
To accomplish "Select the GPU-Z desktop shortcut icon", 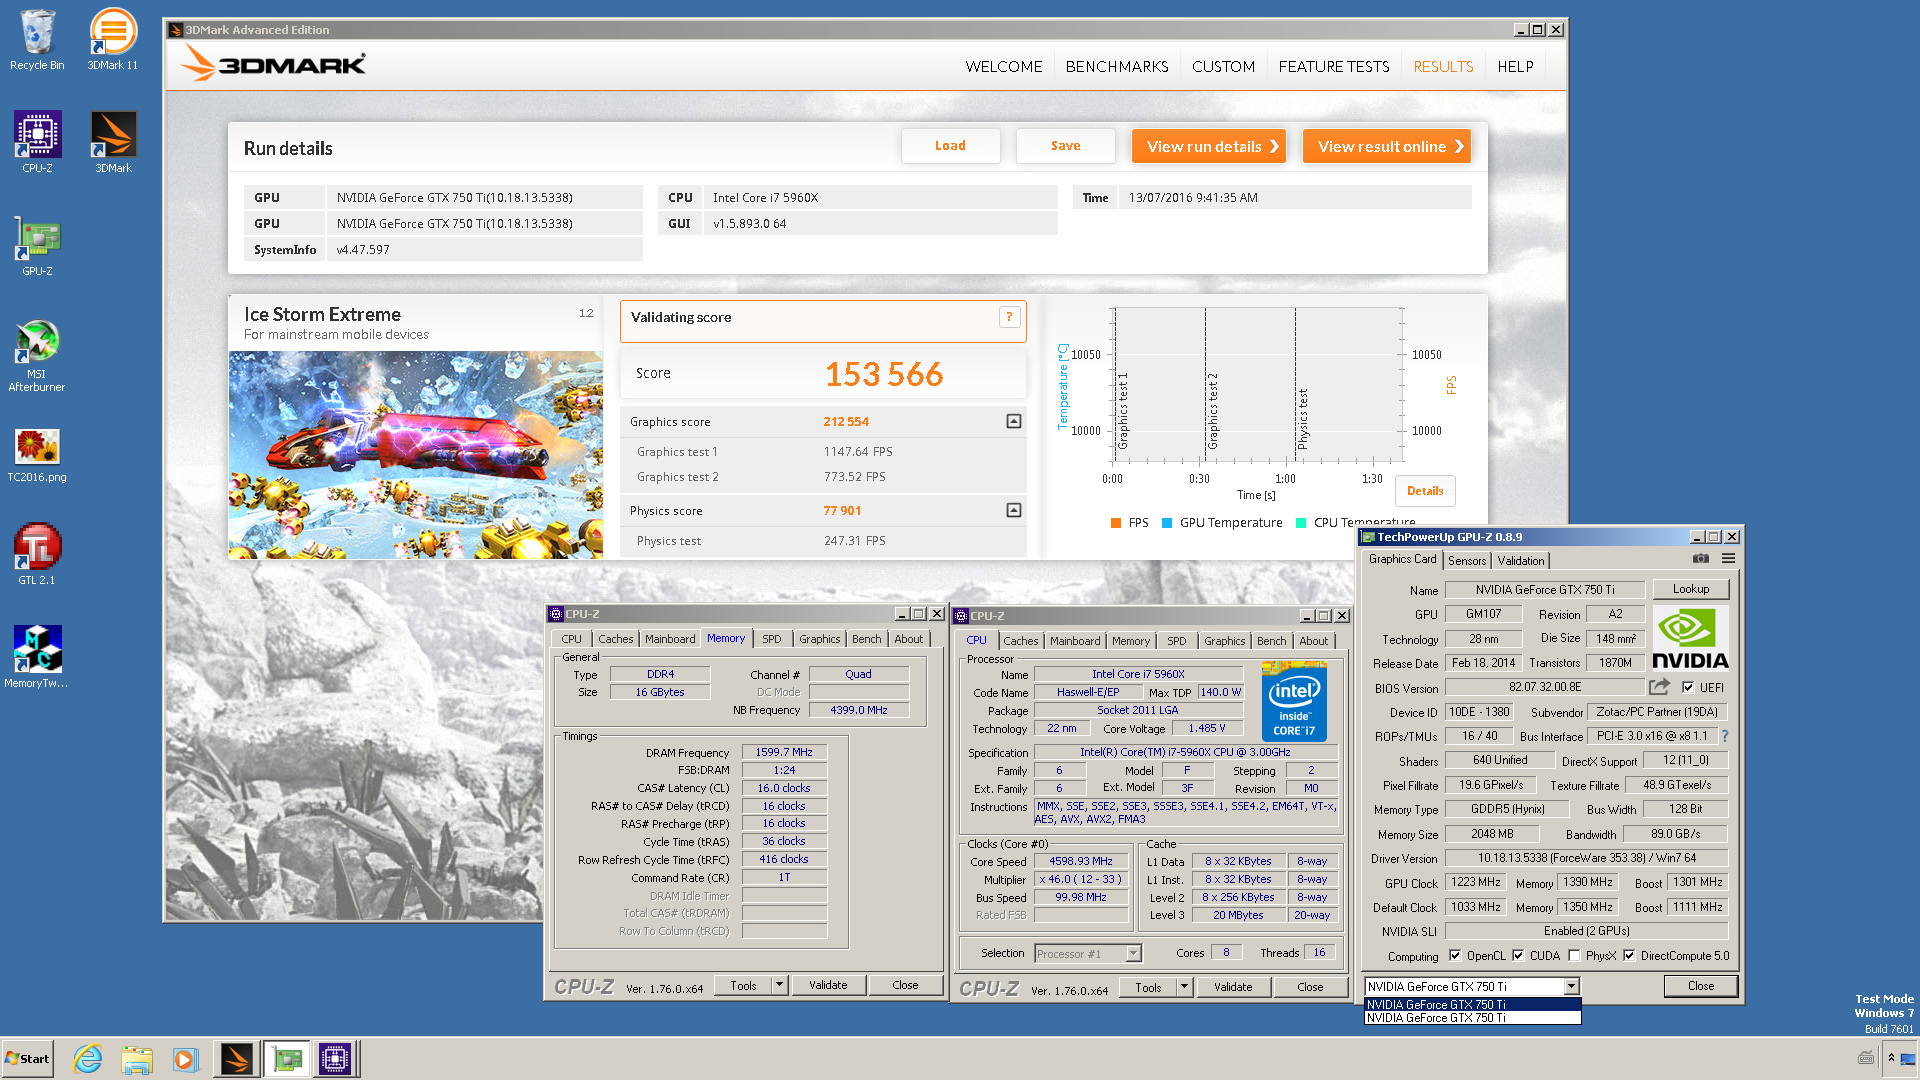I will (37, 245).
